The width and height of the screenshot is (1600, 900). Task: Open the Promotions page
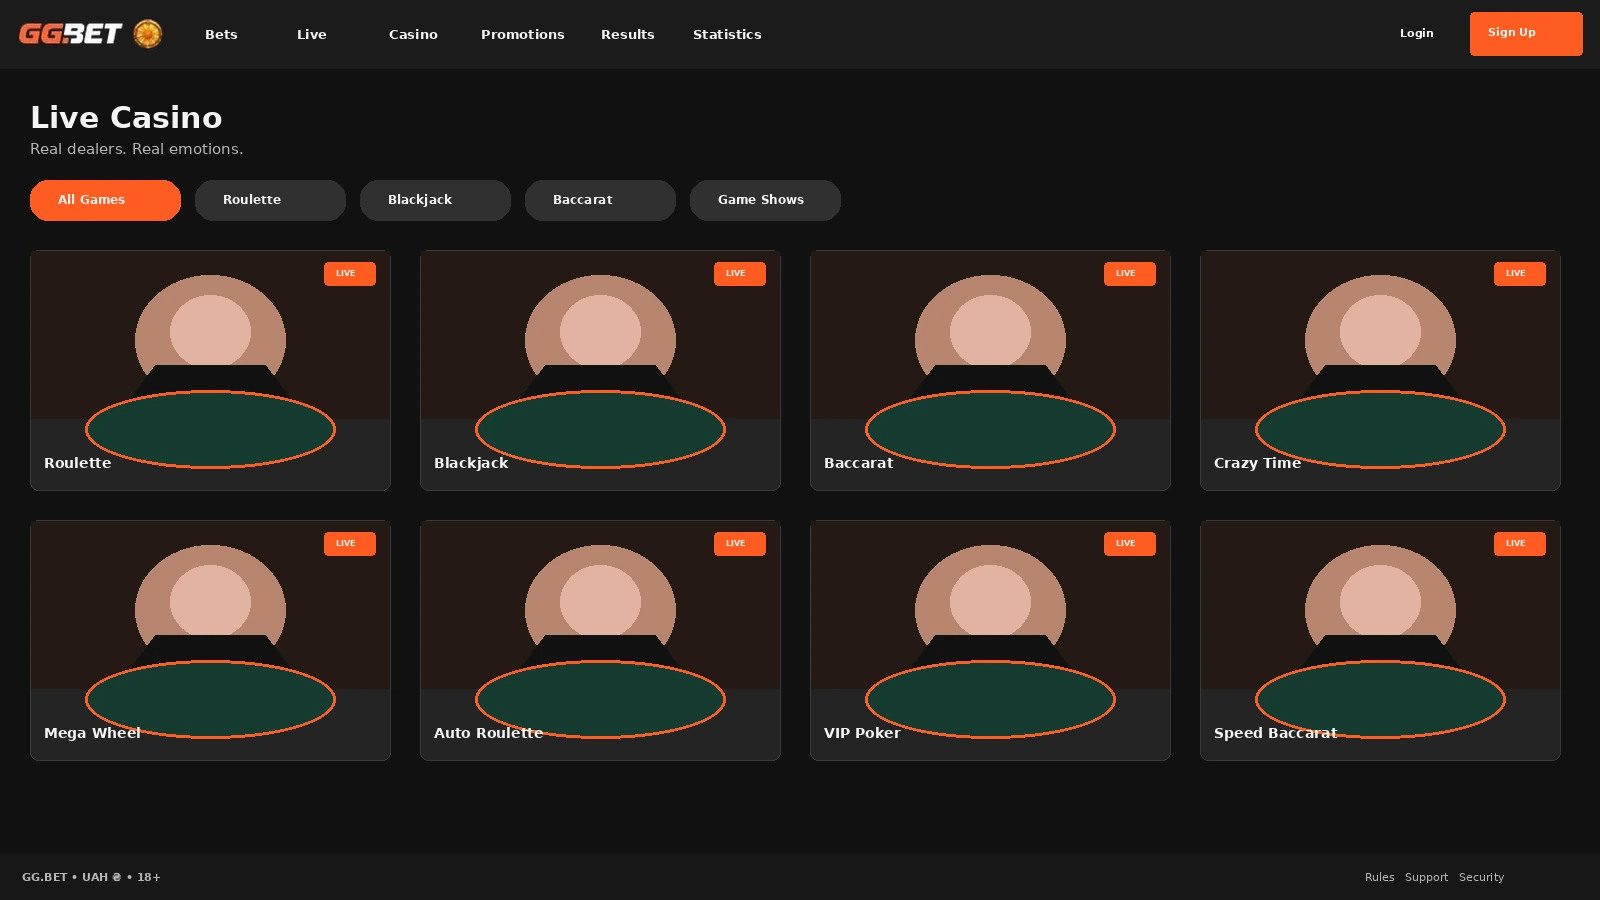522,34
